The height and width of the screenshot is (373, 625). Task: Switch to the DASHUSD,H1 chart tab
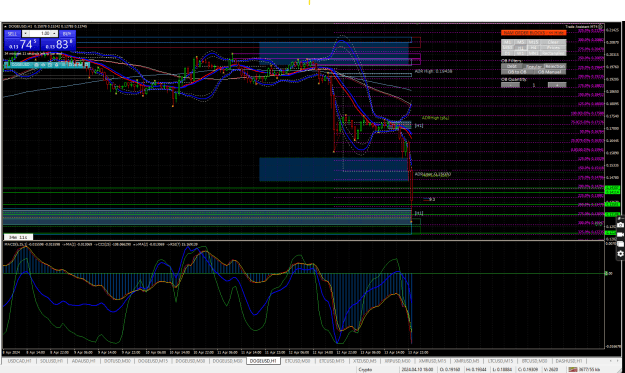click(x=569, y=361)
